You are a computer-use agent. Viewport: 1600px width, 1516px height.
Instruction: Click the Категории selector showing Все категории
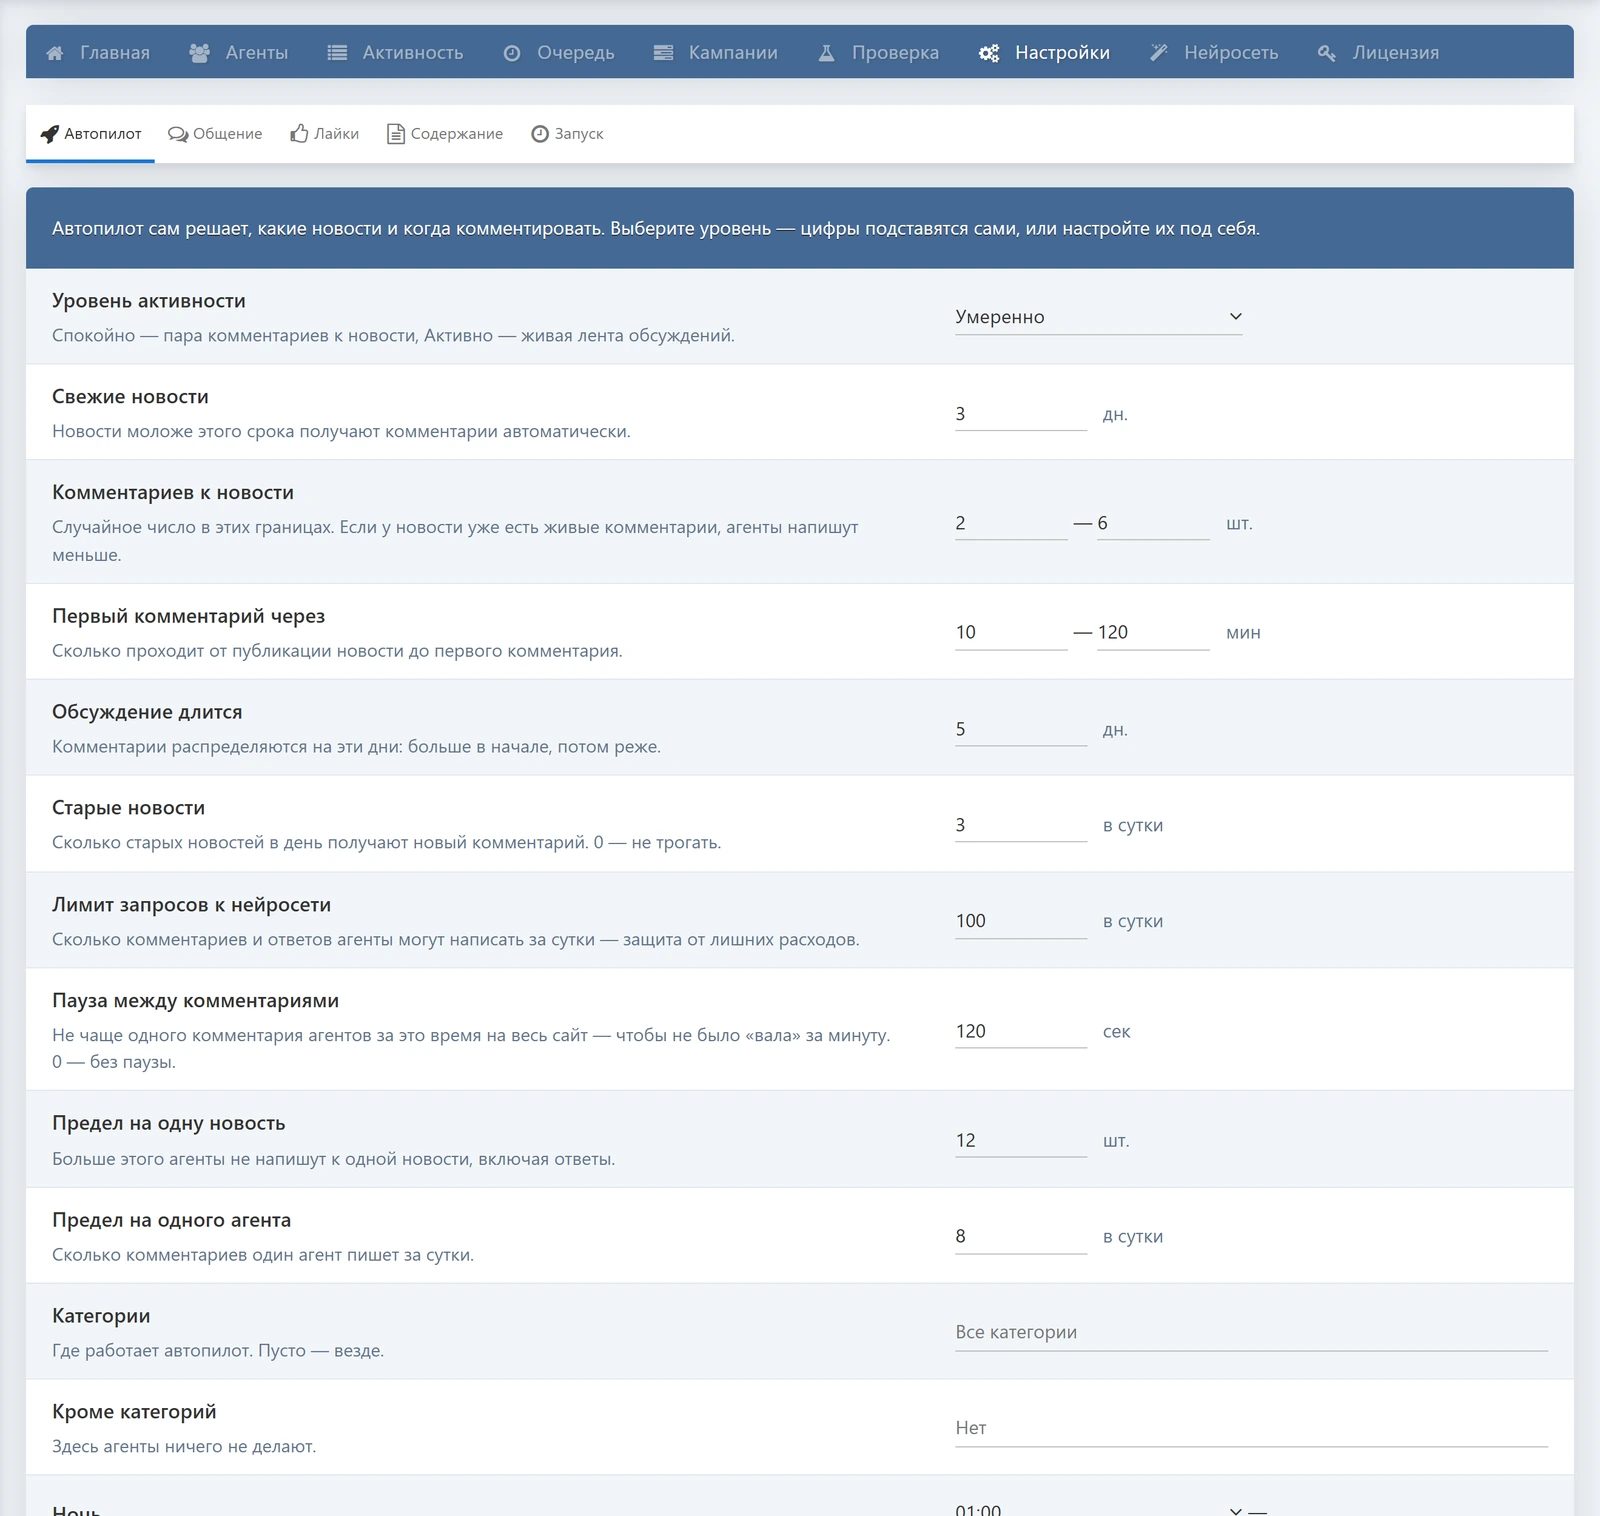click(1251, 1332)
